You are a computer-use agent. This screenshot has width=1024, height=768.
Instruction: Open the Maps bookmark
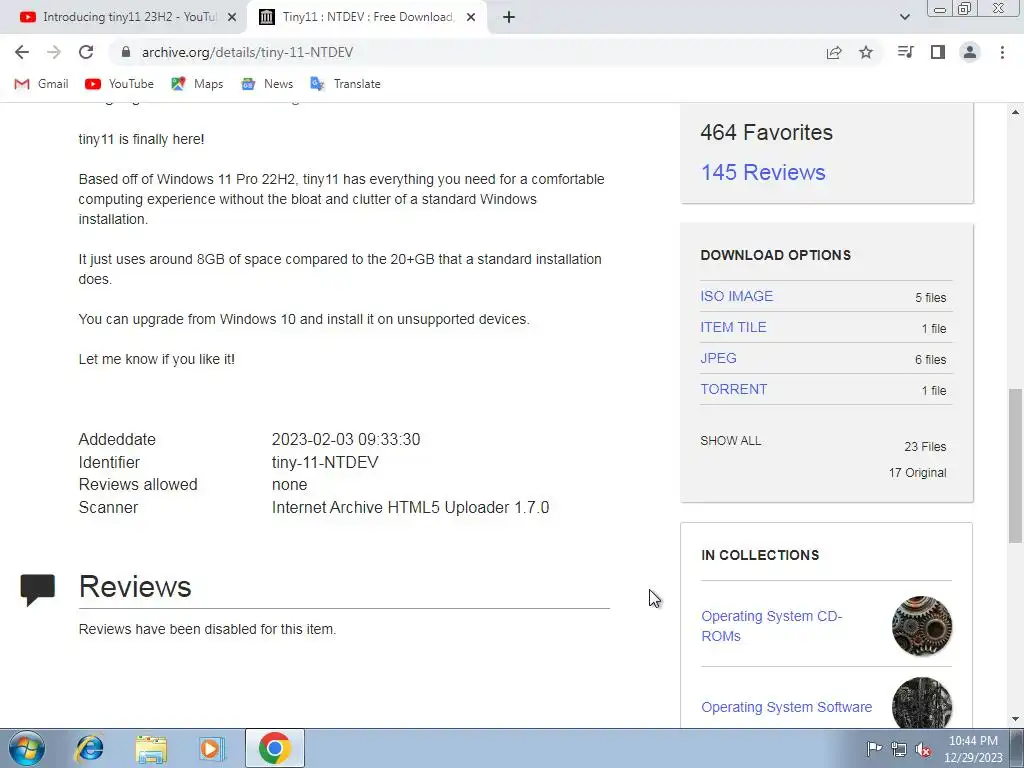coord(197,84)
